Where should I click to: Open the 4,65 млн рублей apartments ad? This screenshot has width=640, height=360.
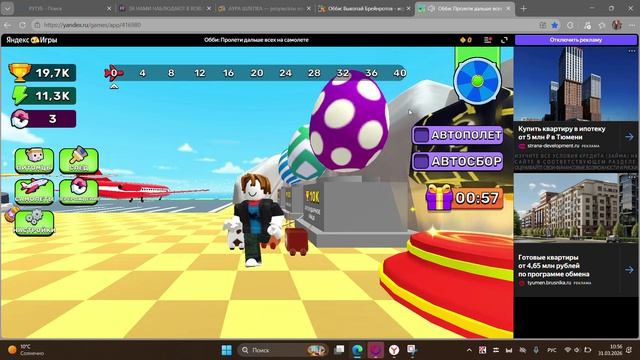tap(553, 266)
